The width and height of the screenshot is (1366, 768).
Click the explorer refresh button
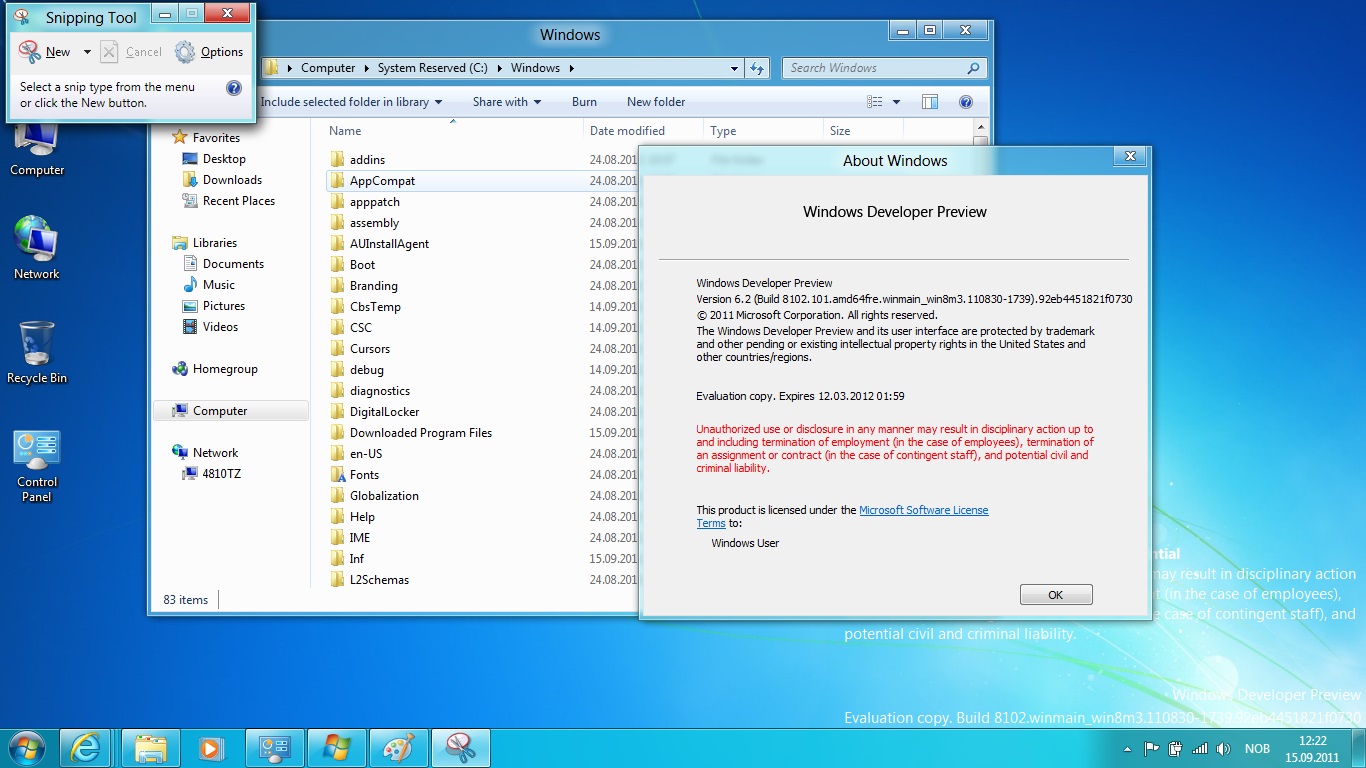pyautogui.click(x=757, y=68)
